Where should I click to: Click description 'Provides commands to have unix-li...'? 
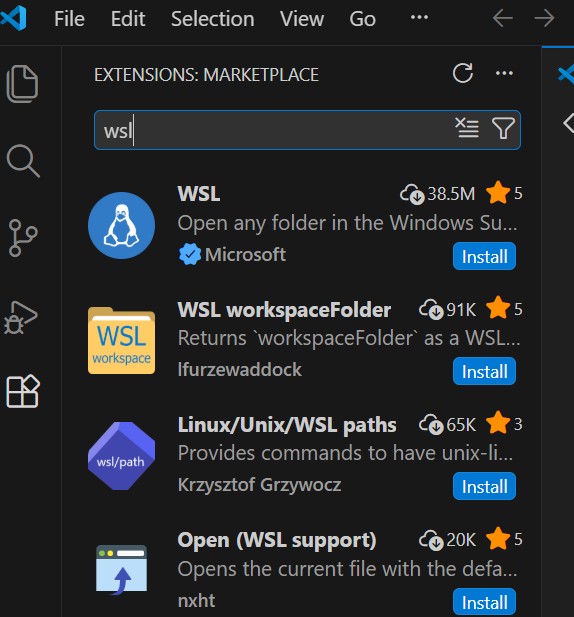(345, 453)
